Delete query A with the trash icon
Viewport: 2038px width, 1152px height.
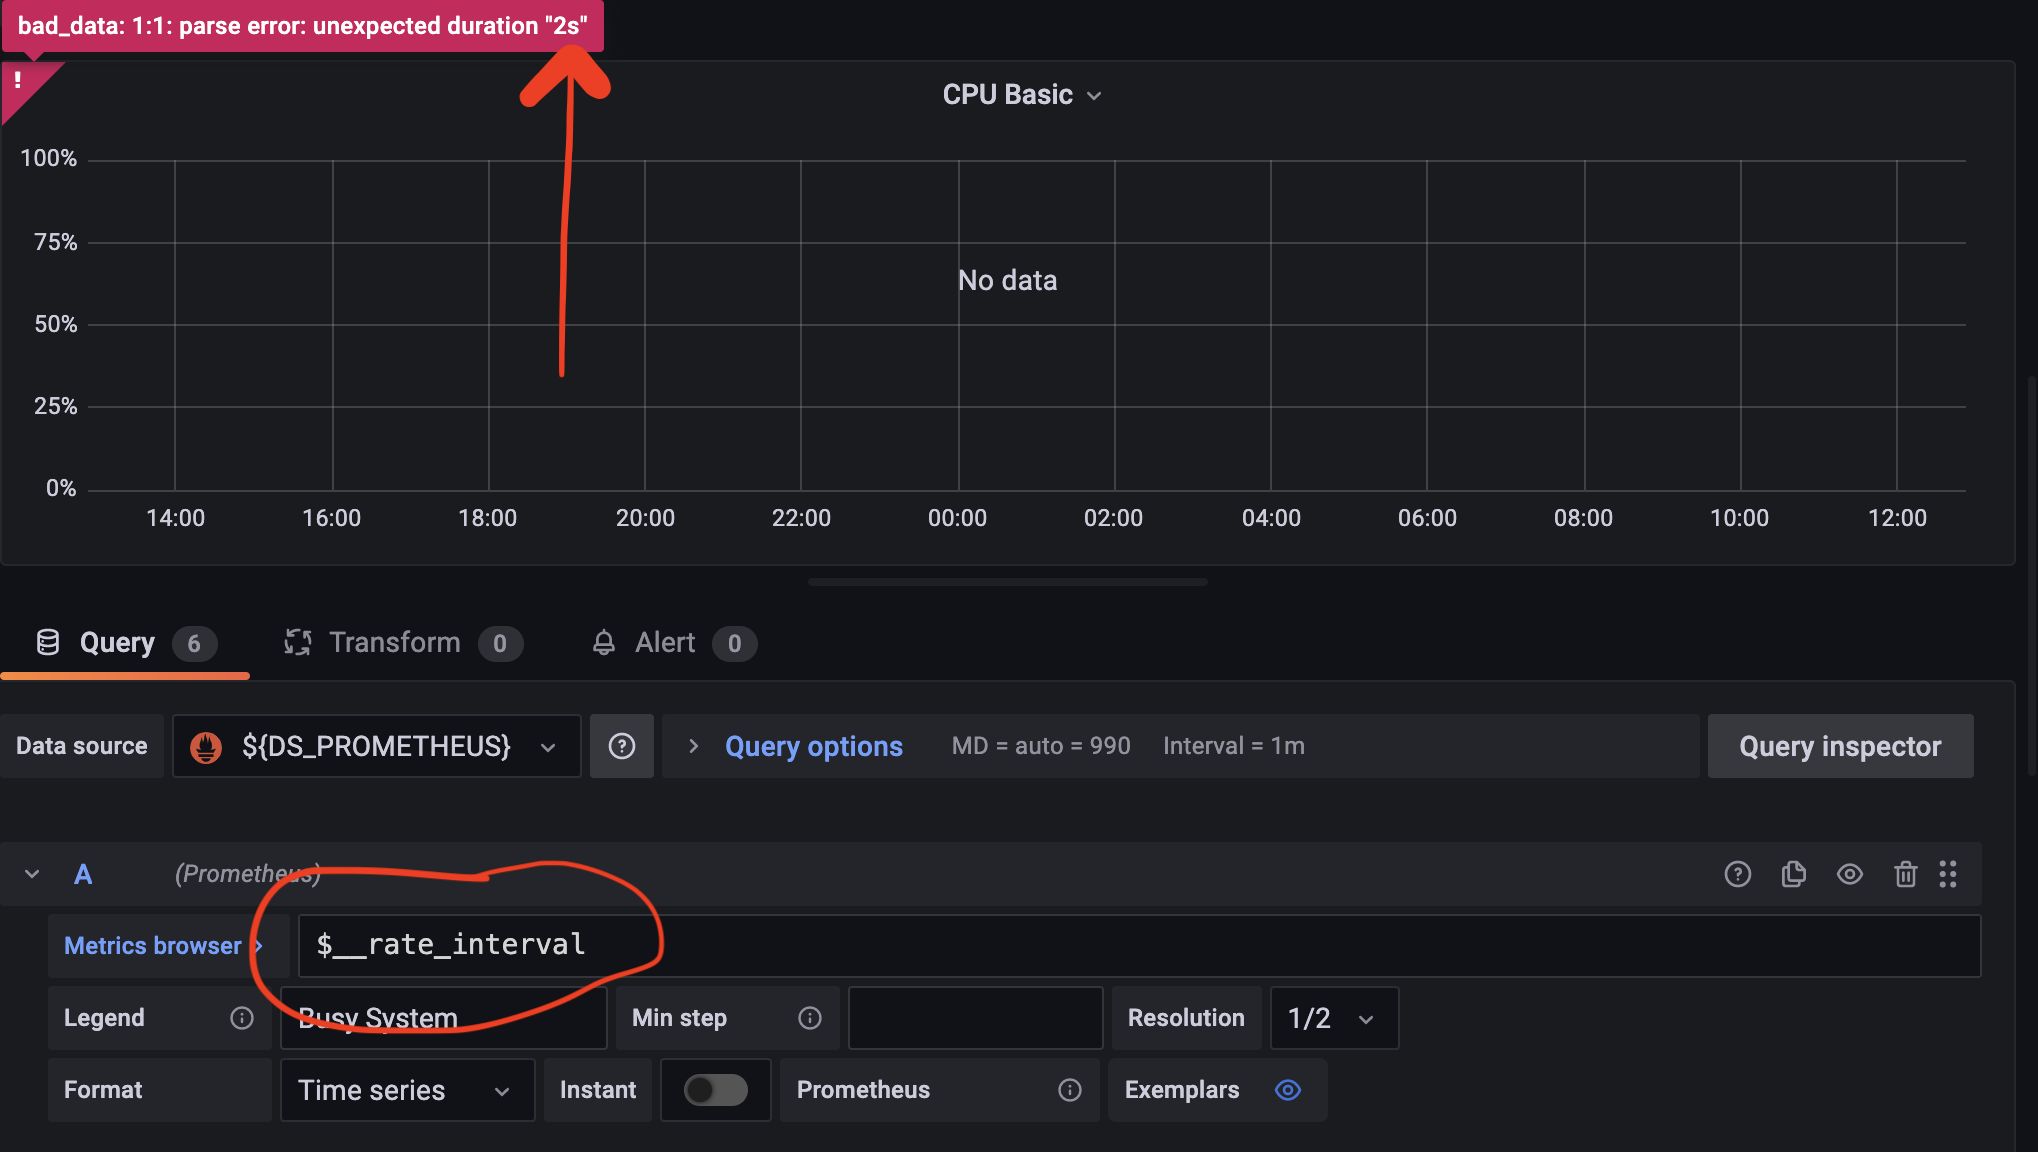1905,874
